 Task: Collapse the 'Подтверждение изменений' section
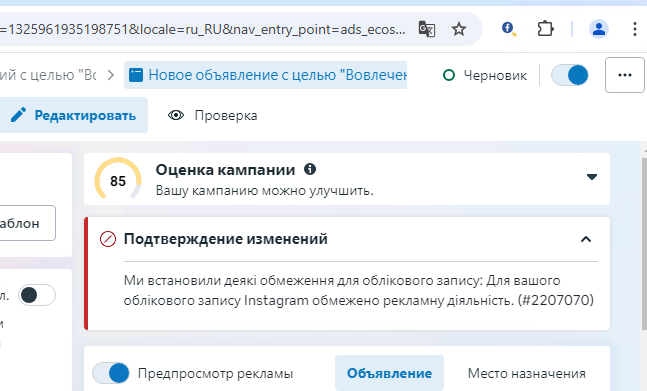pyautogui.click(x=586, y=239)
